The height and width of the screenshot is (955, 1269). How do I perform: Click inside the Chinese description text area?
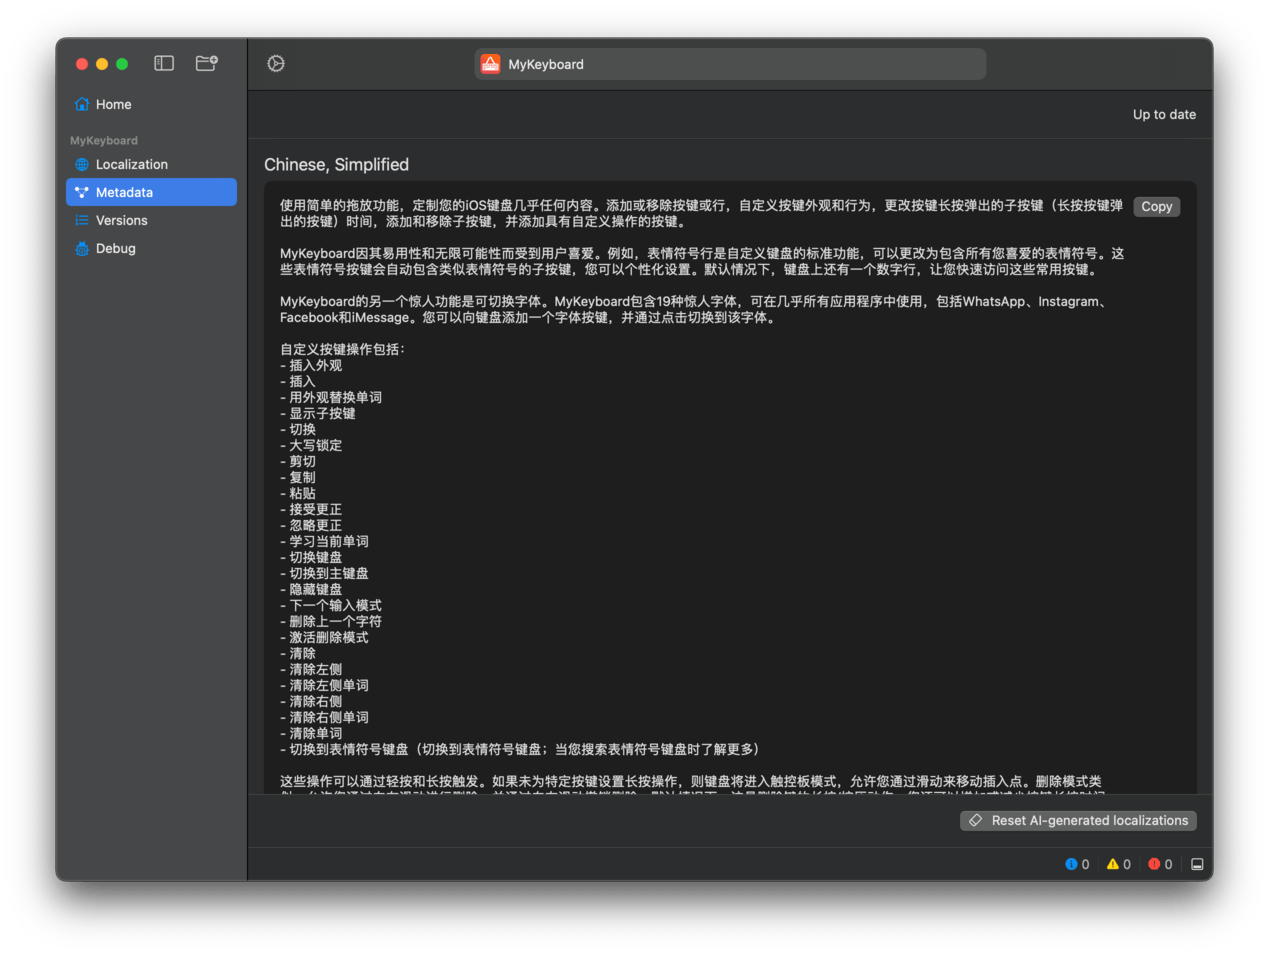(x=700, y=500)
